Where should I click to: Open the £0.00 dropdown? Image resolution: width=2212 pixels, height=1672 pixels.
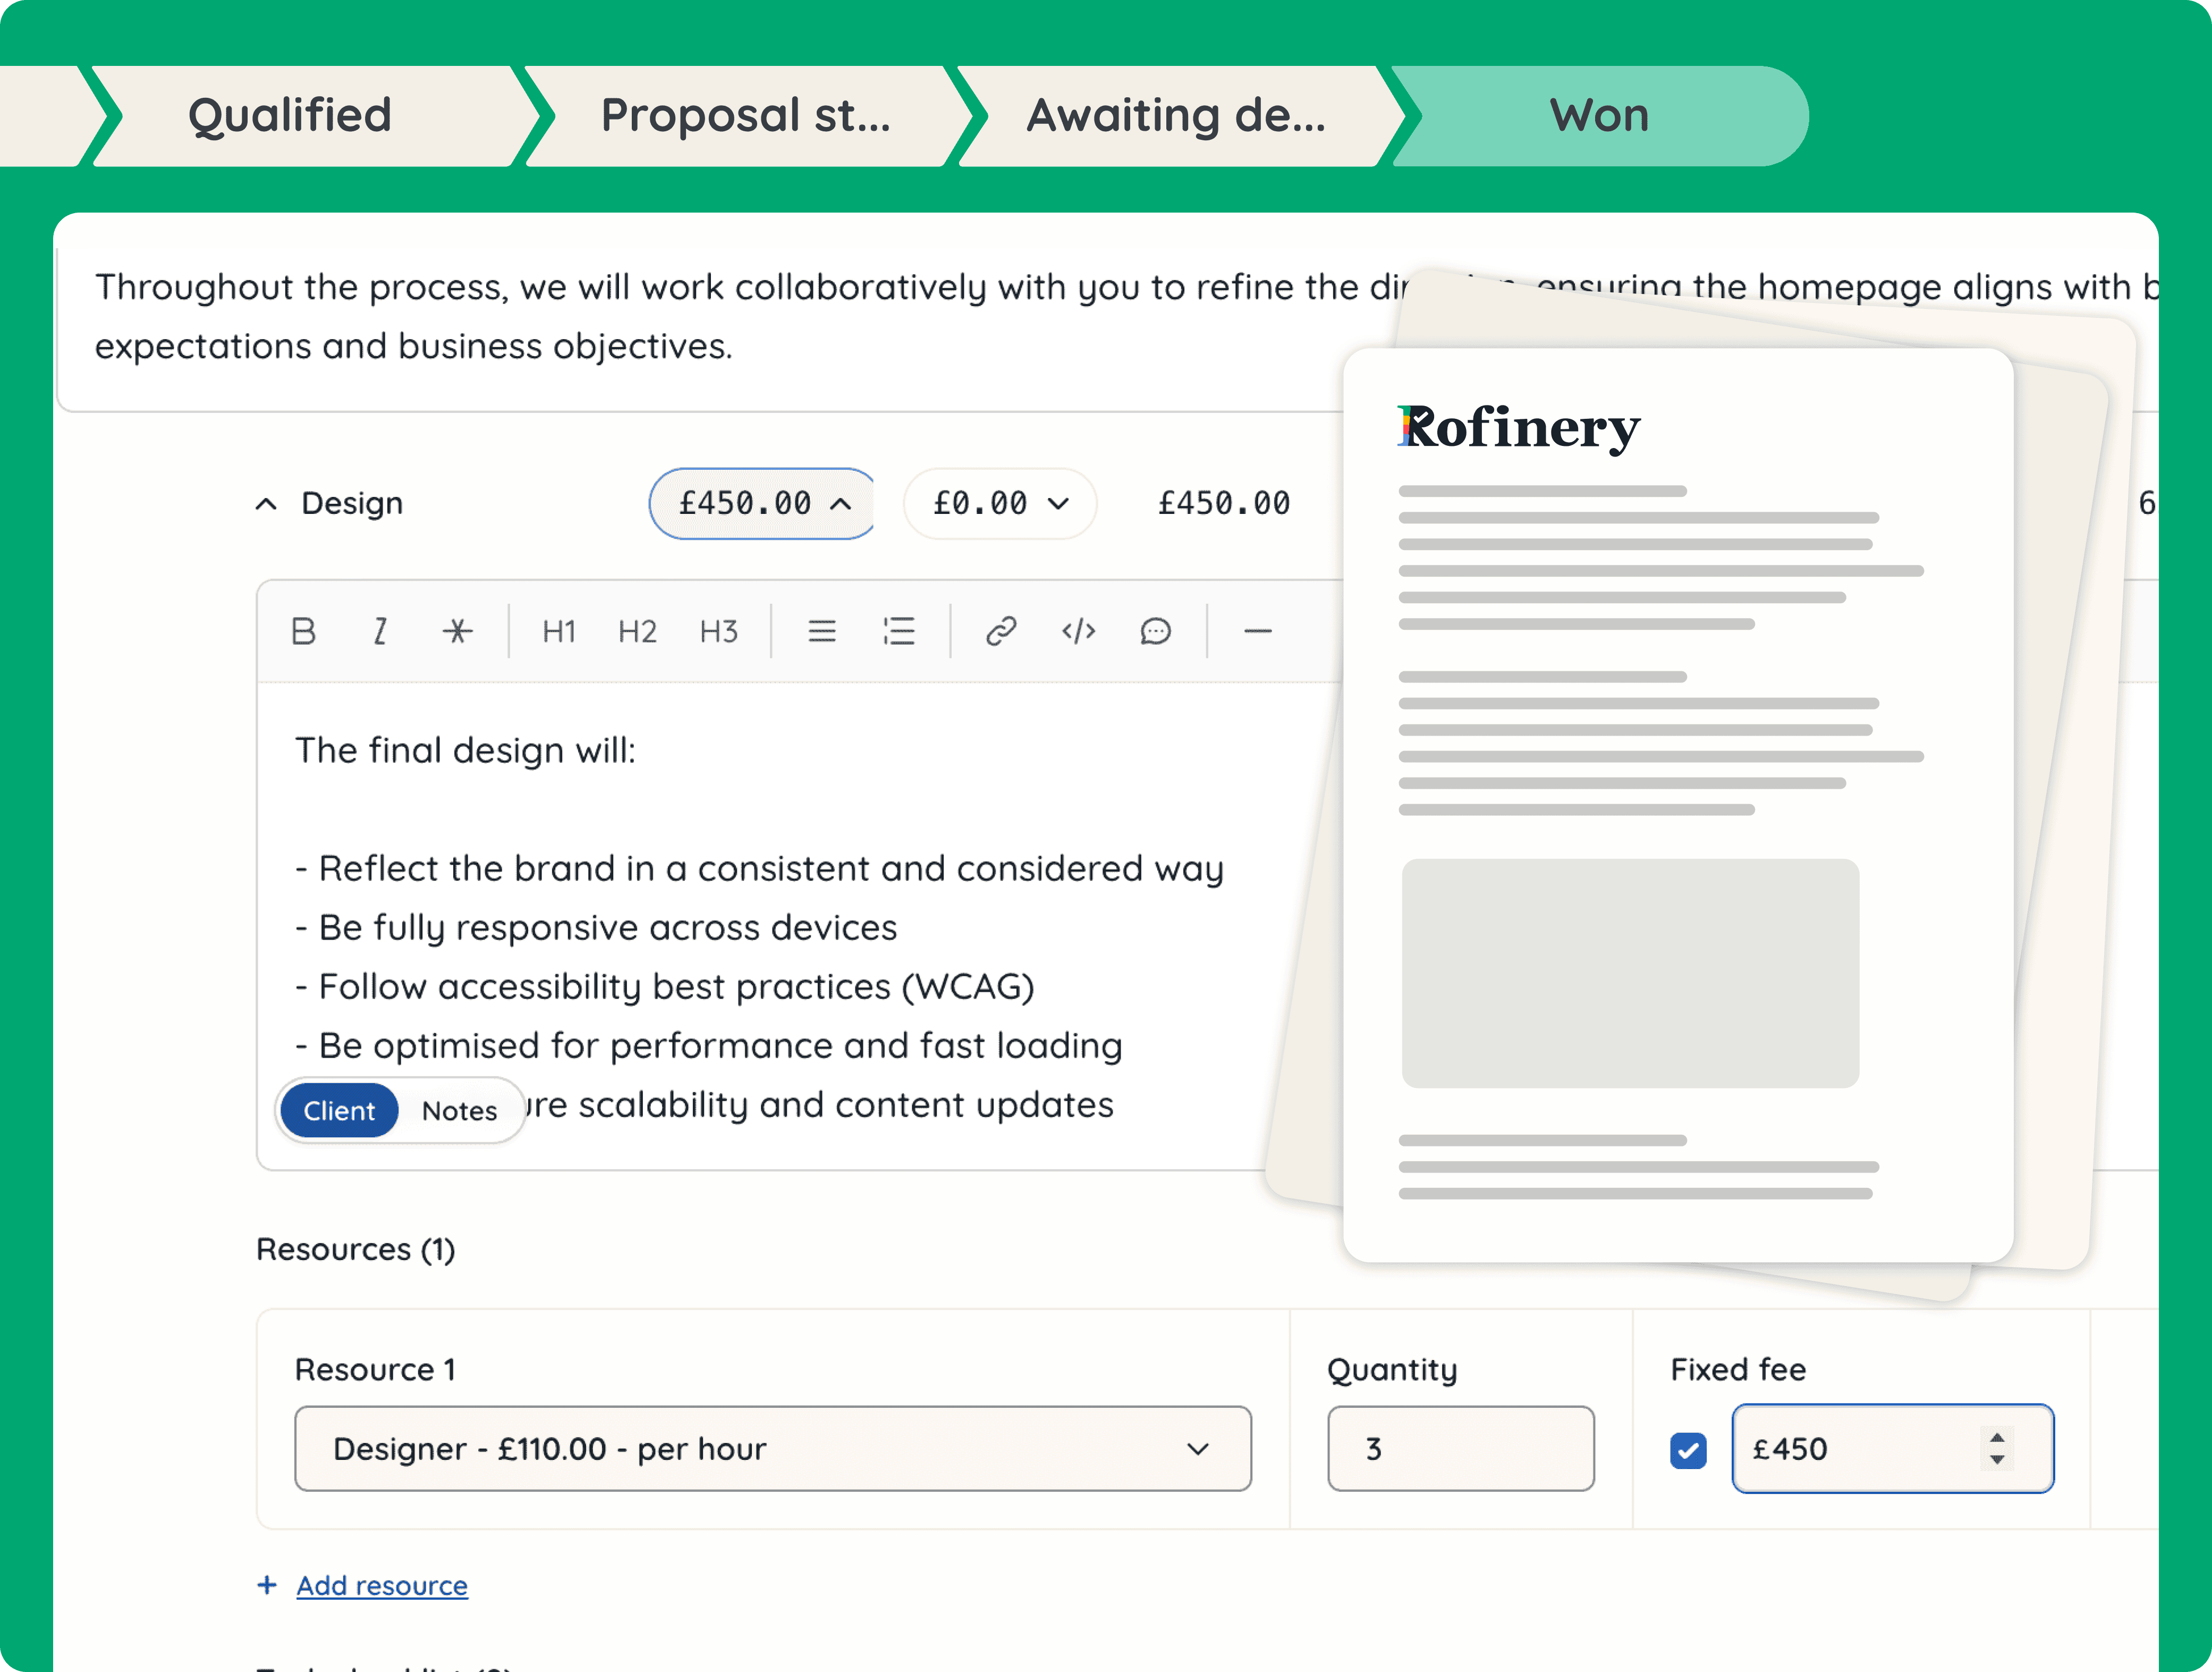click(x=1000, y=504)
